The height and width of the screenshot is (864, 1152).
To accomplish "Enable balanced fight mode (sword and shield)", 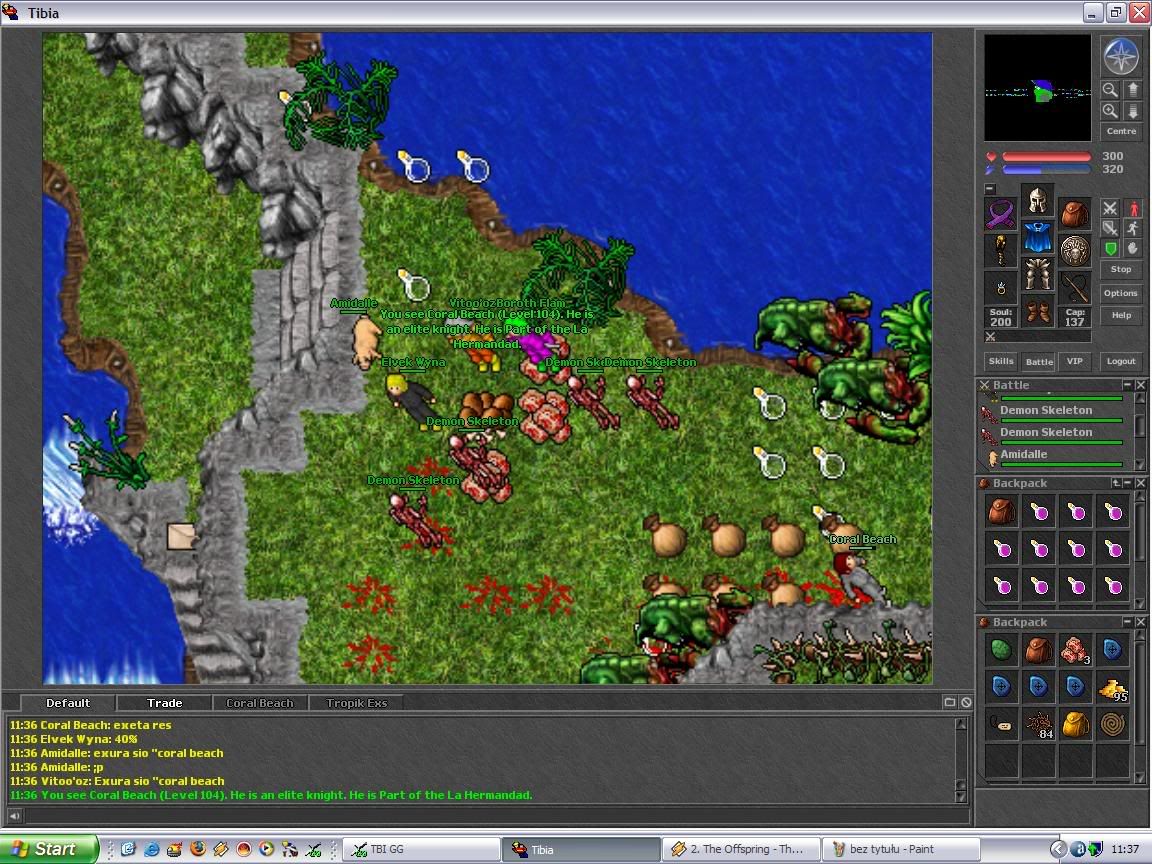I will [x=1110, y=228].
